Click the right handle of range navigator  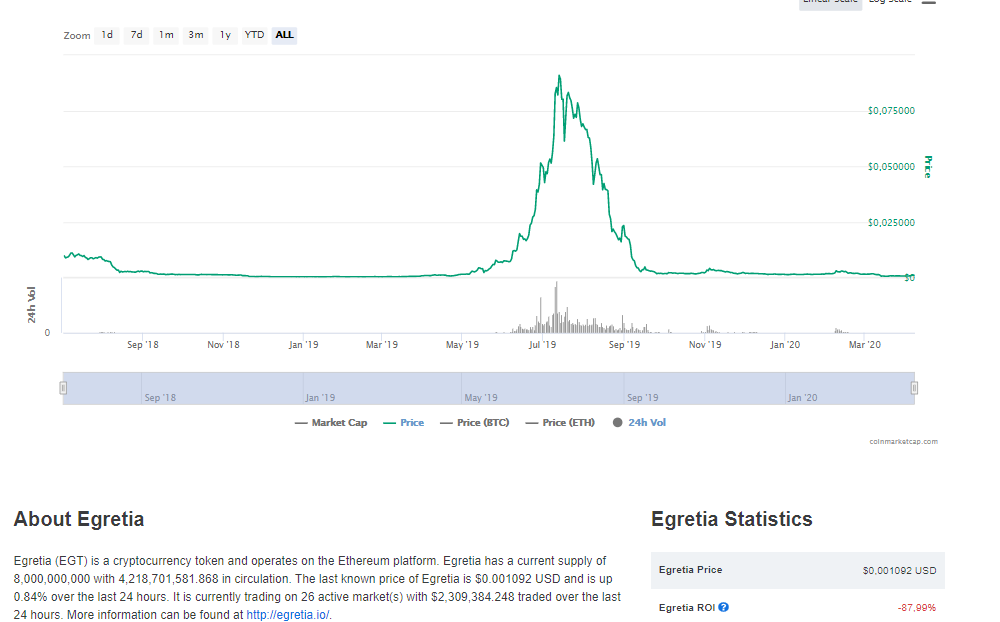914,388
